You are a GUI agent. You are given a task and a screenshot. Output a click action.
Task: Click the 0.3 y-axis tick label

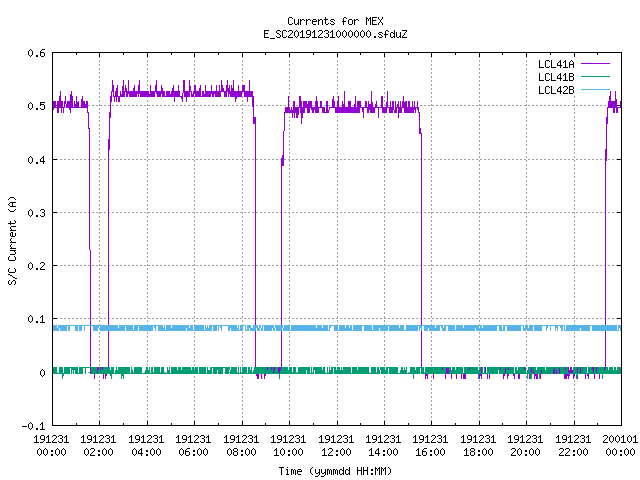coord(36,213)
